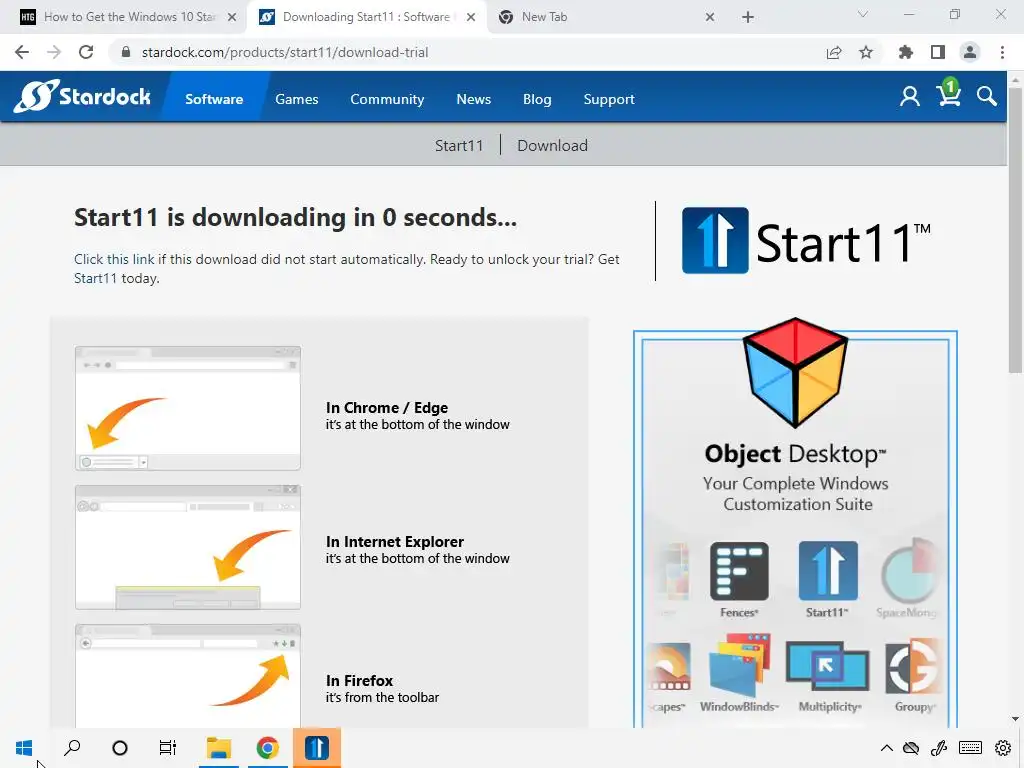
Task: Open Cortana circle on the taskbar
Action: (120, 748)
